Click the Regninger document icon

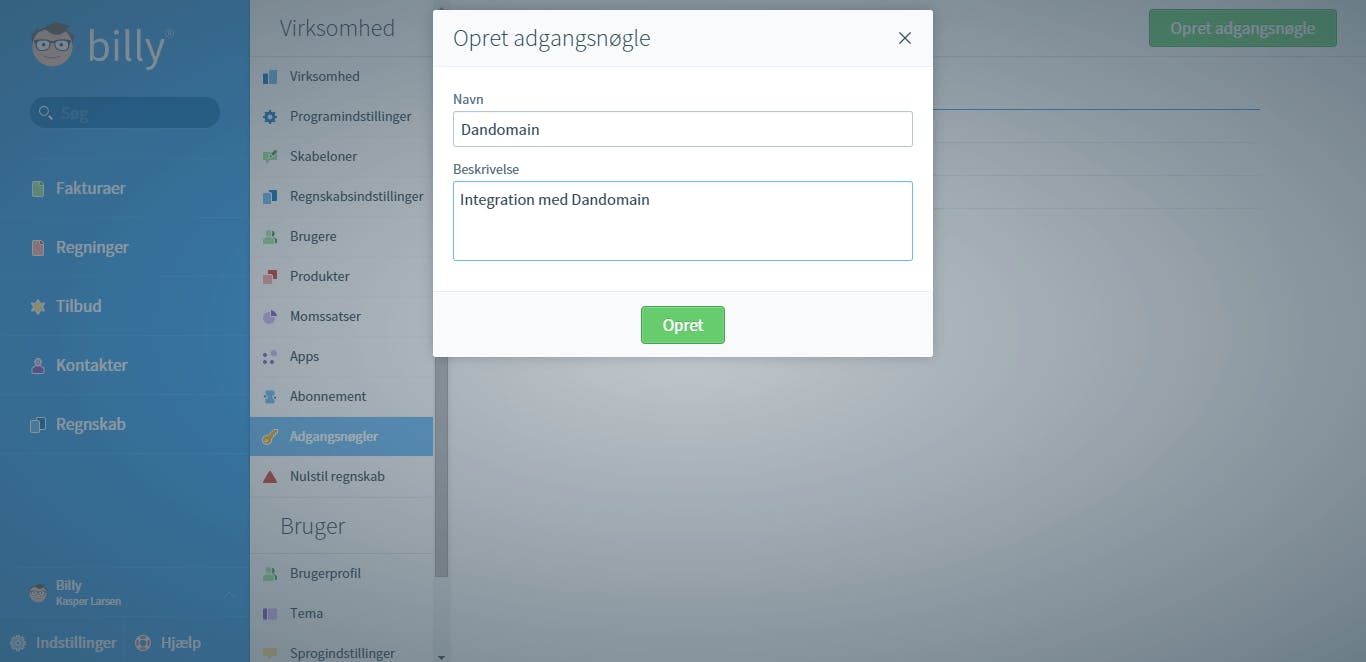point(38,247)
